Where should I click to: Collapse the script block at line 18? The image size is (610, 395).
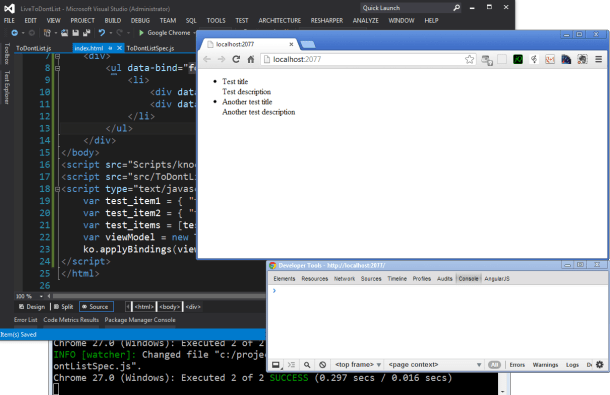tap(58, 189)
